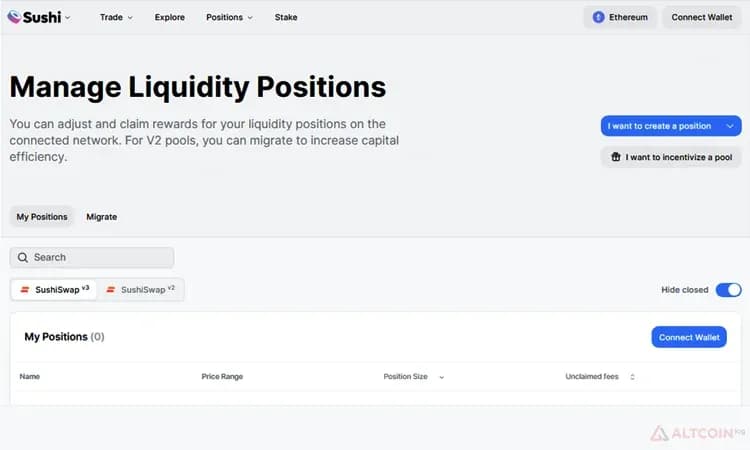Click Connect Wallet in top bar
Screen dimensions: 750x450
[x=701, y=17]
